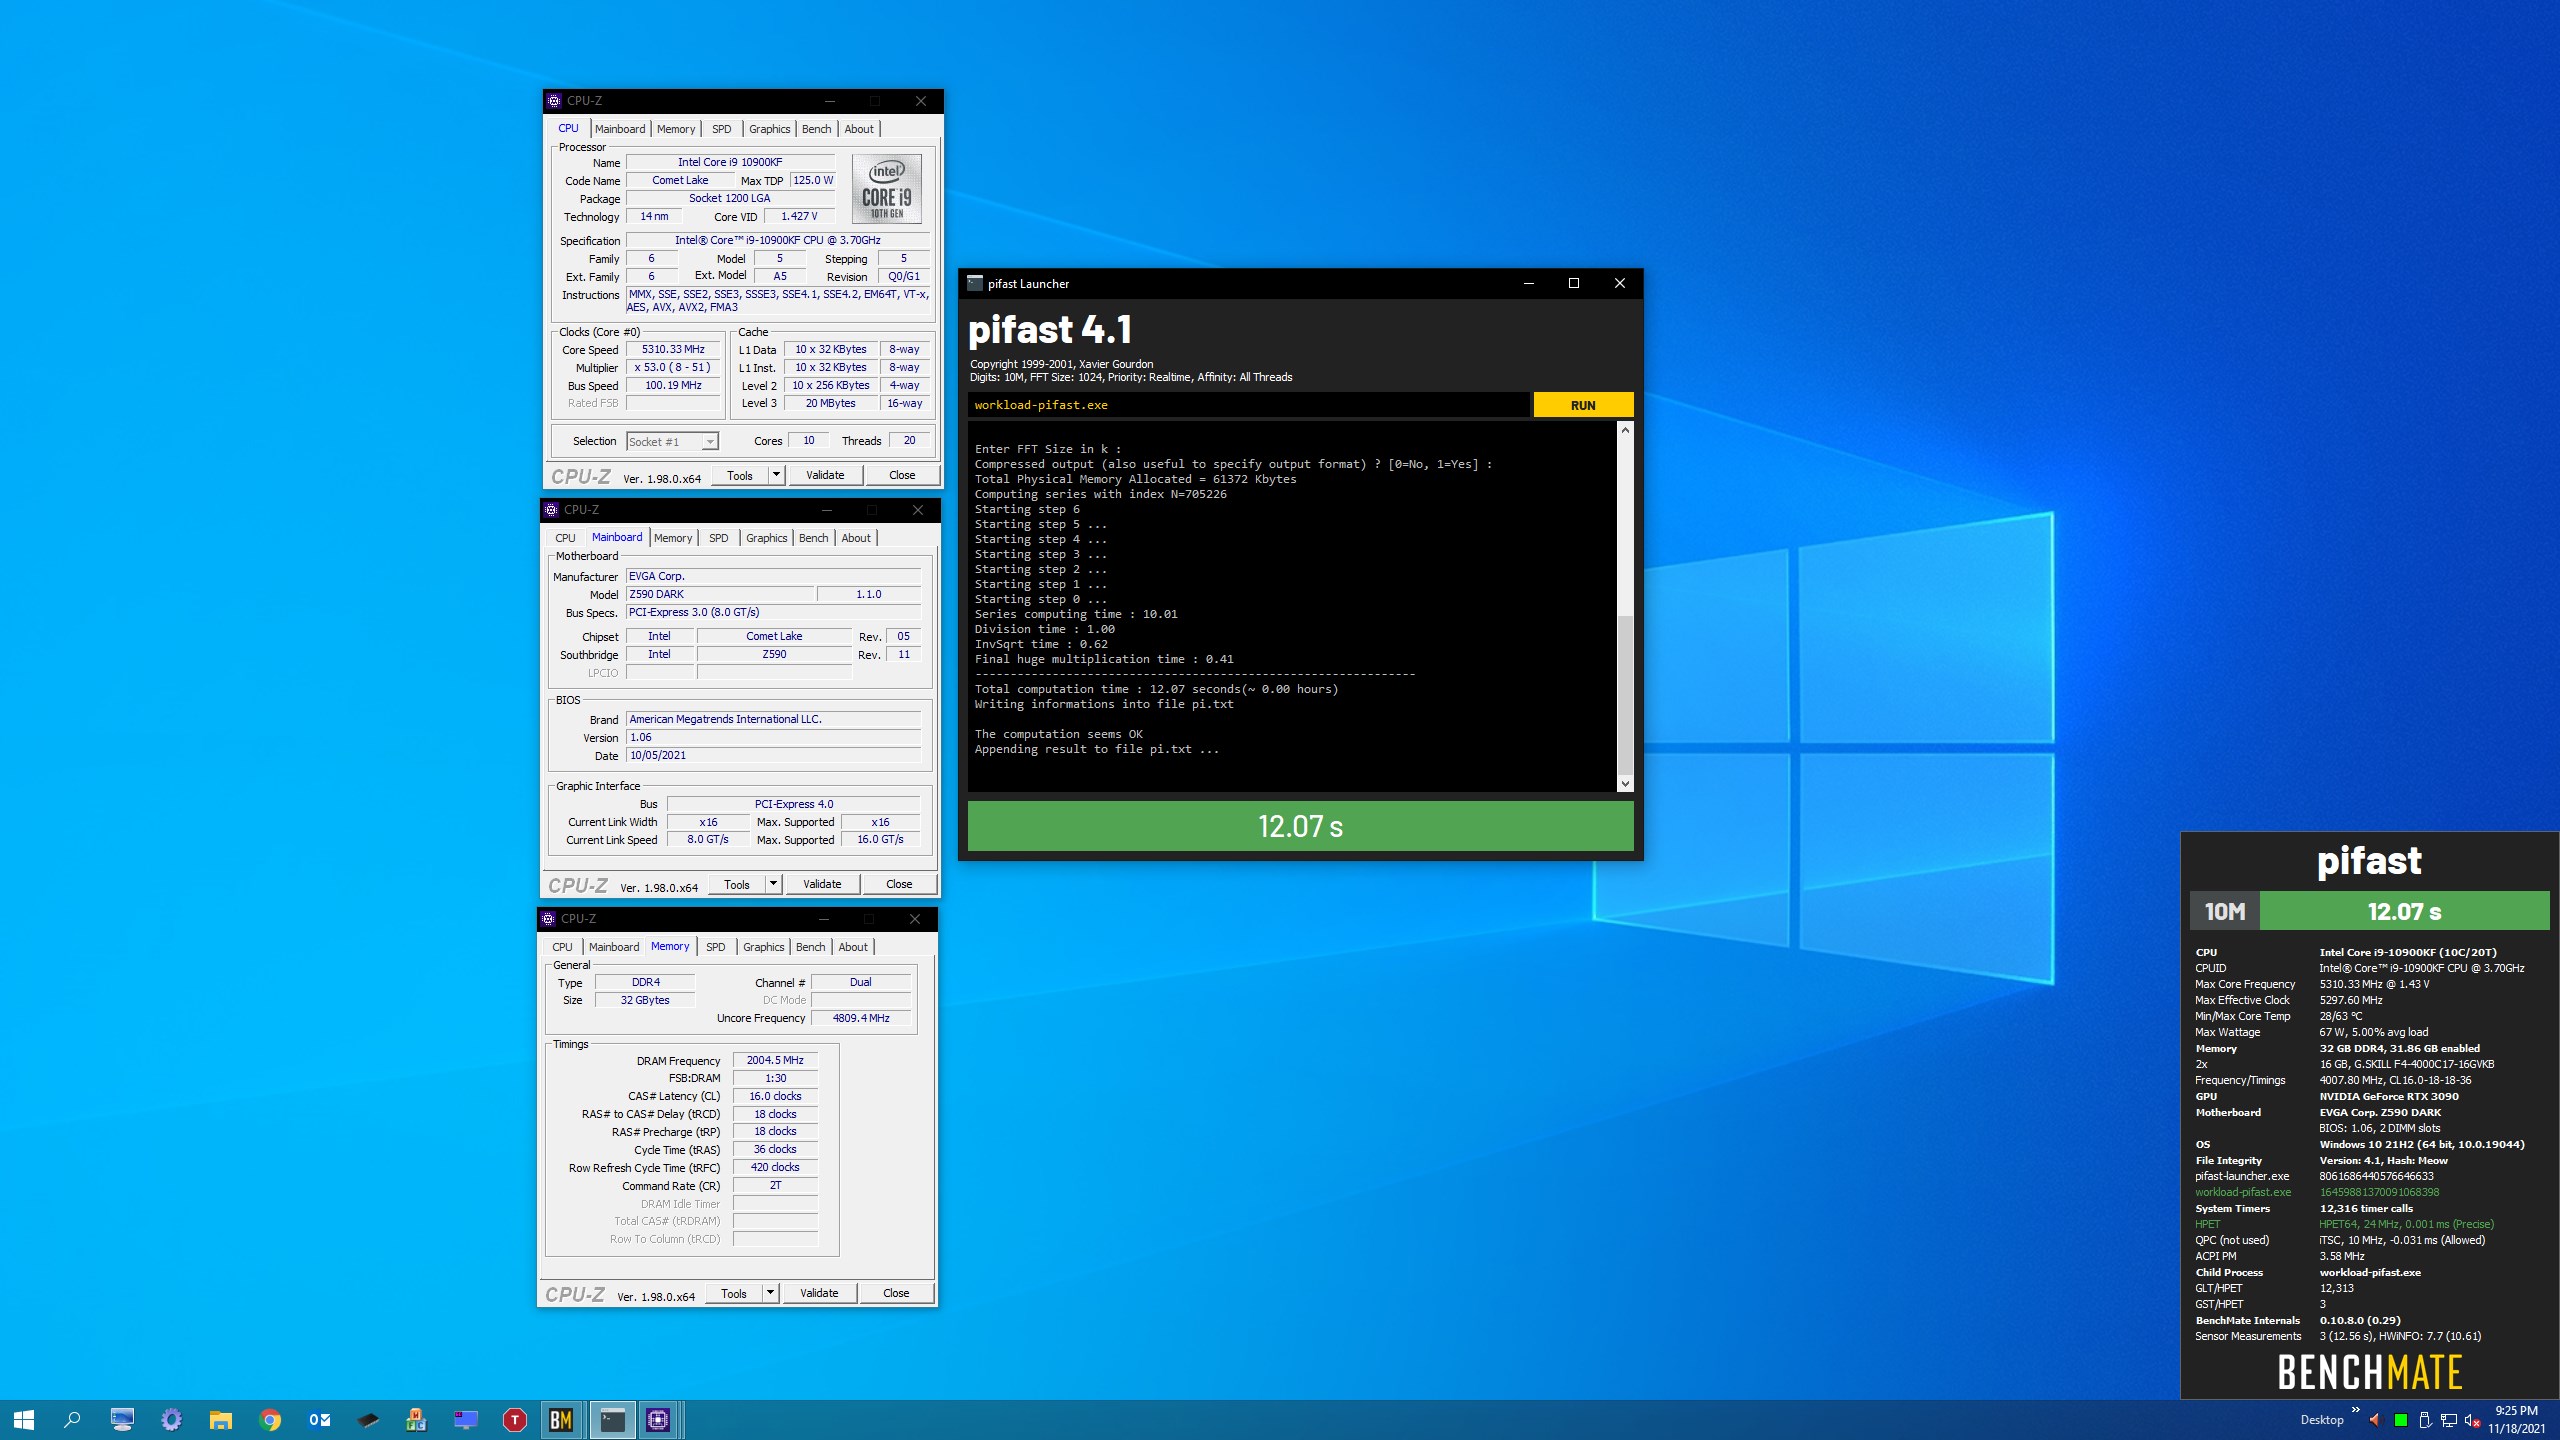Expand the Tools dropdown arrow in Memory window
2560x1440 pixels.
[770, 1293]
